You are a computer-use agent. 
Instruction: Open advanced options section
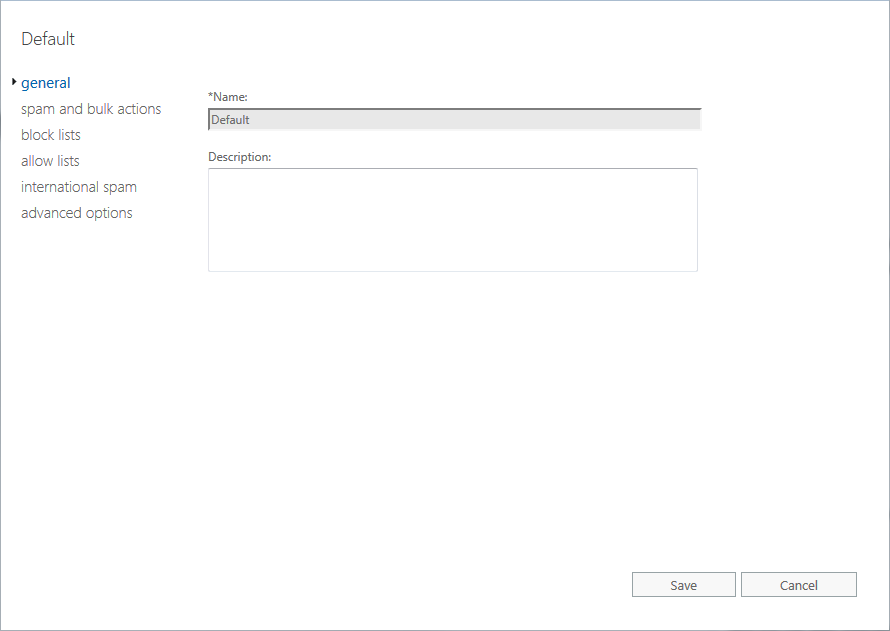click(77, 213)
